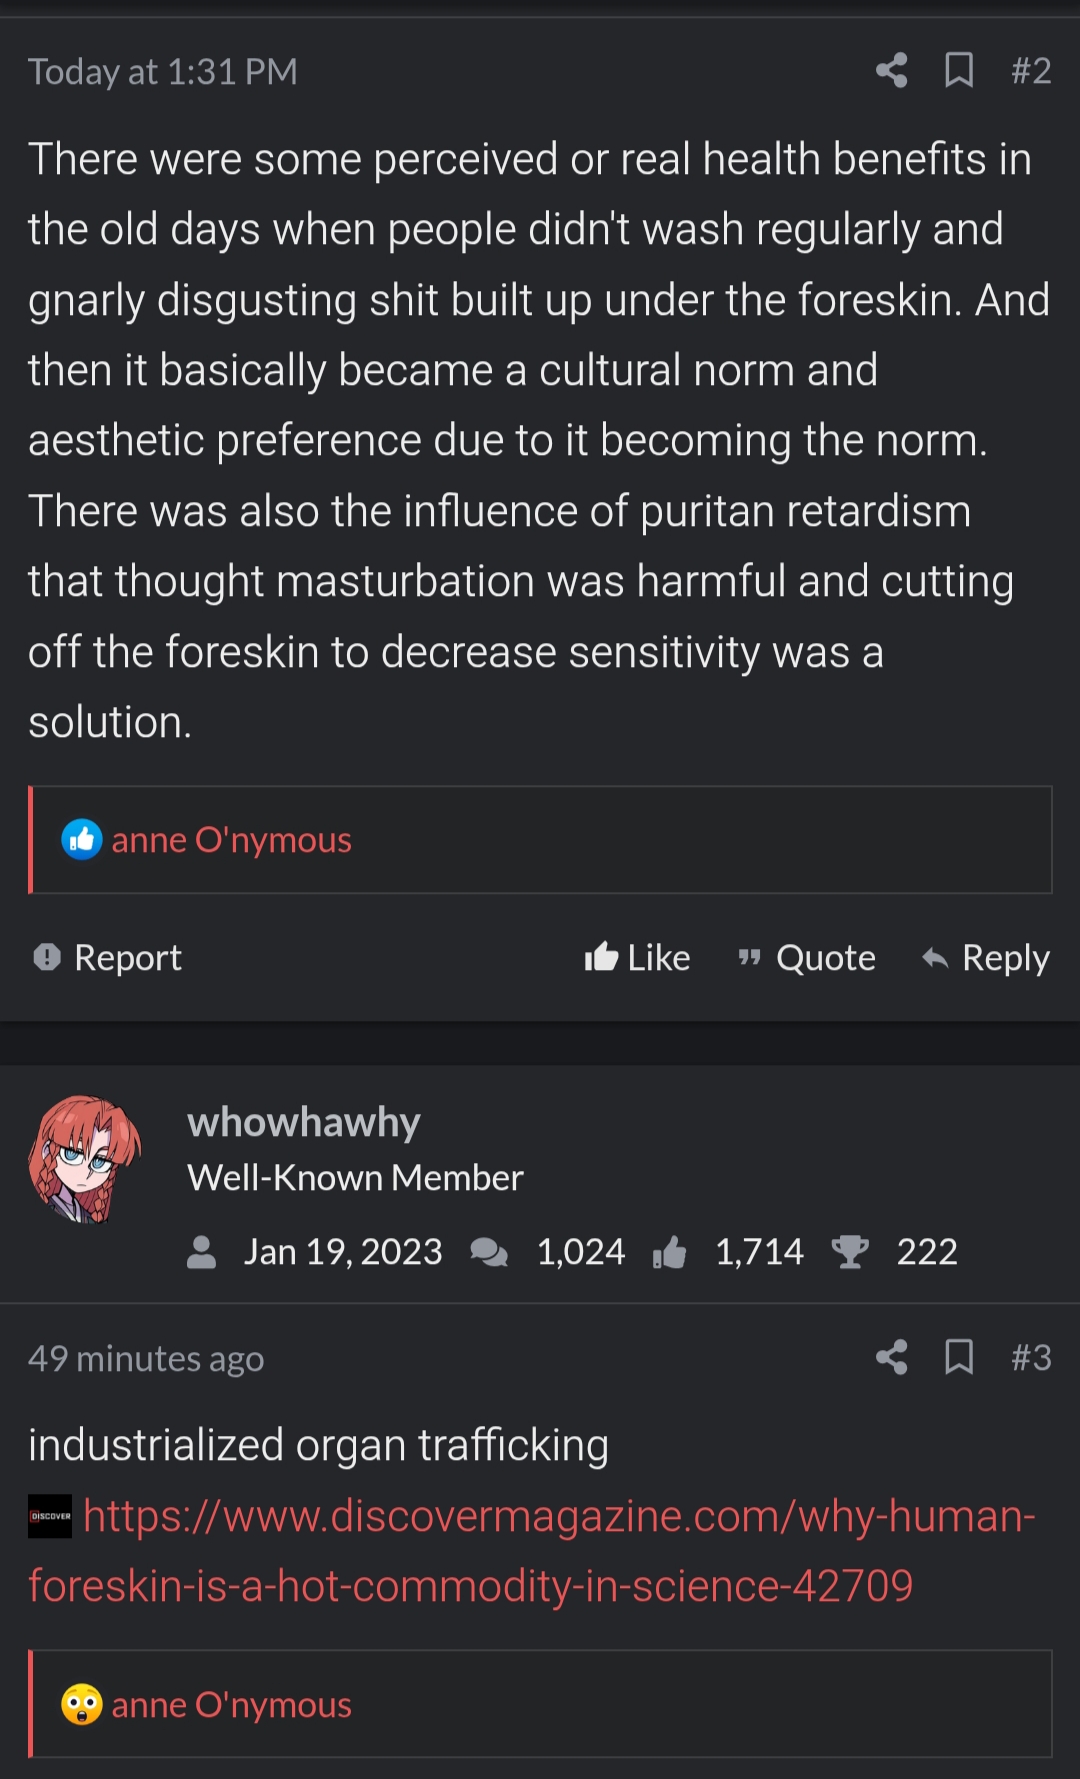Like post #2

[x=638, y=958]
